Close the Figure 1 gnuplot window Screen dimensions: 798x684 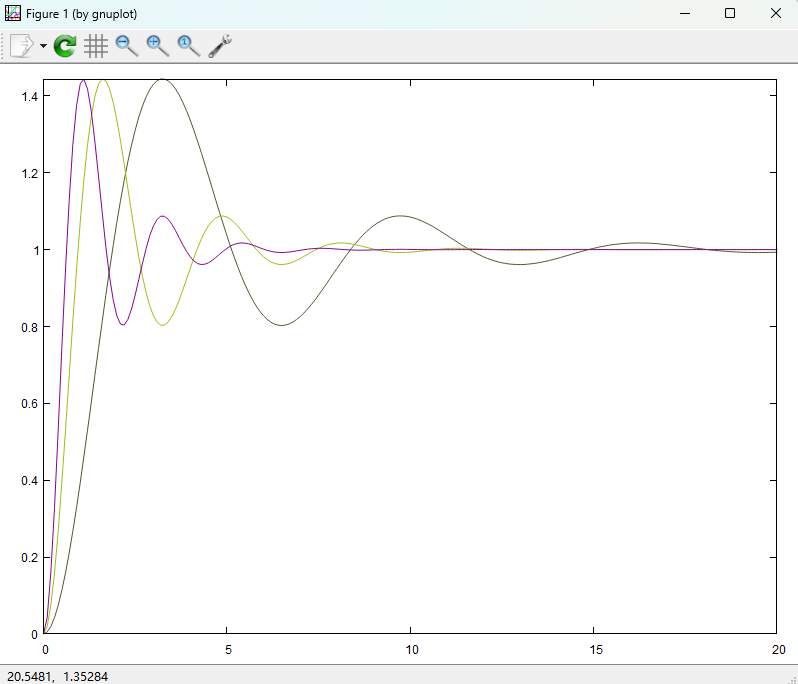click(775, 13)
